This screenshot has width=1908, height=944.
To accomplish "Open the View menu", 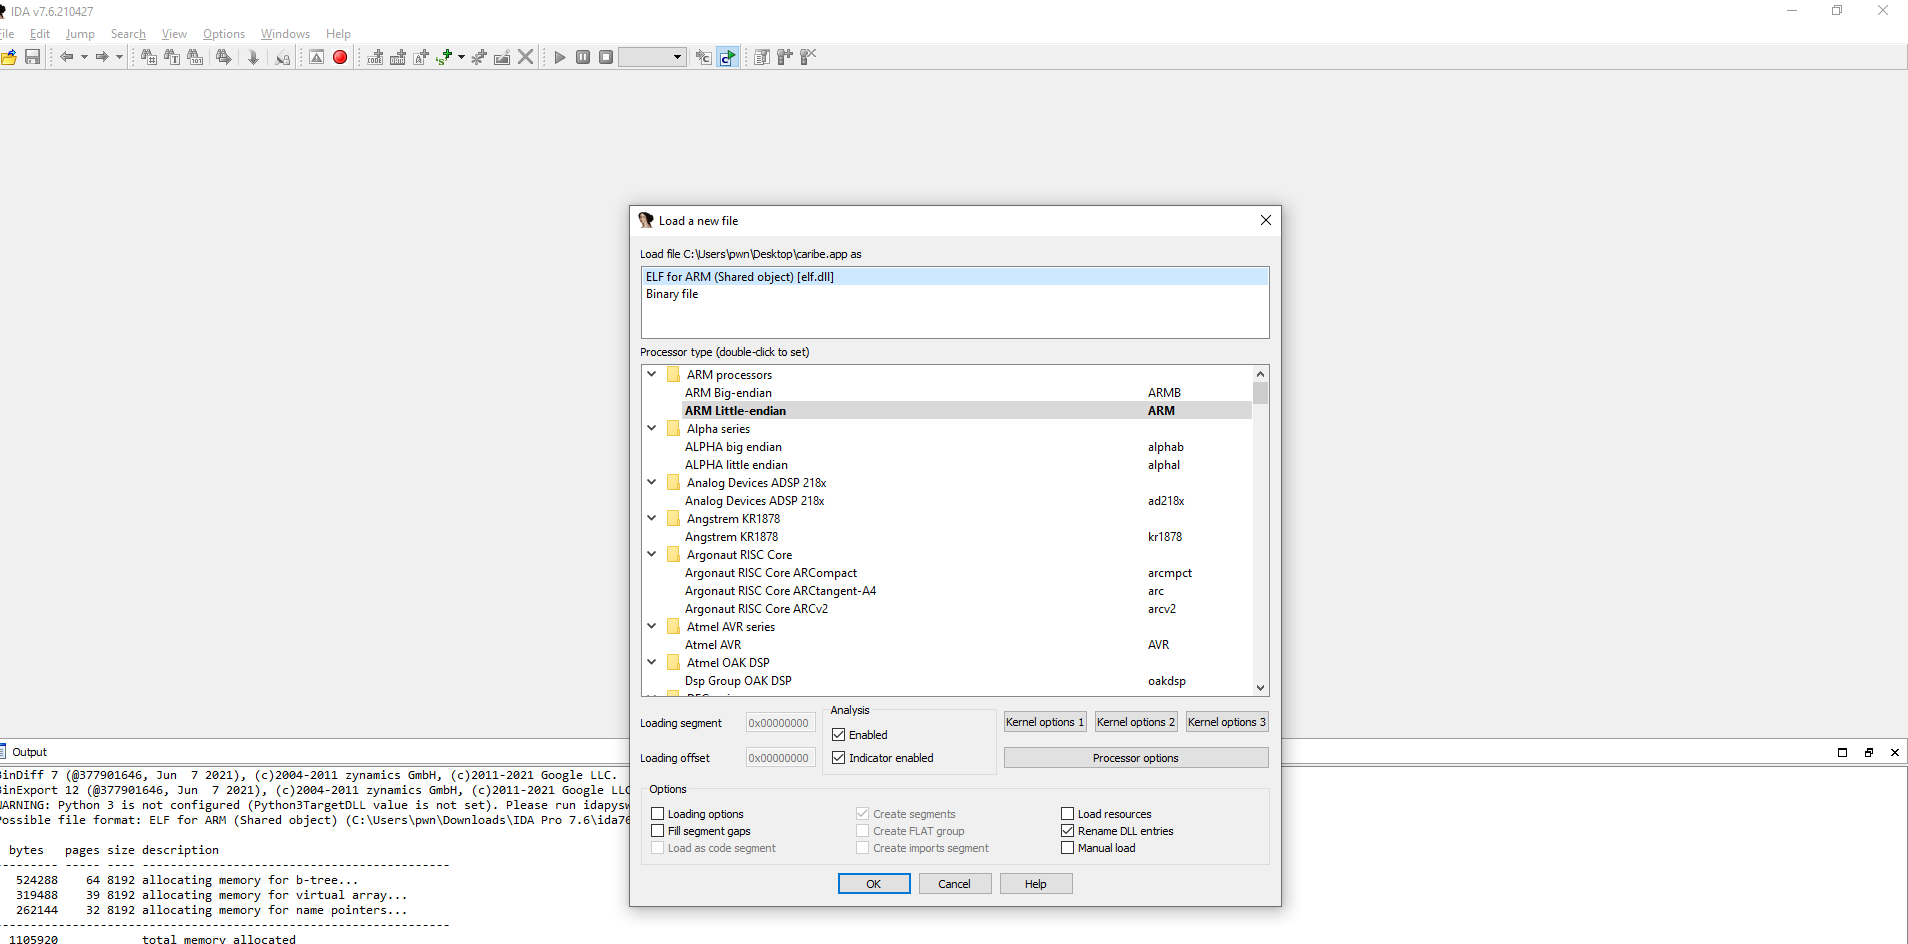I will 174,34.
